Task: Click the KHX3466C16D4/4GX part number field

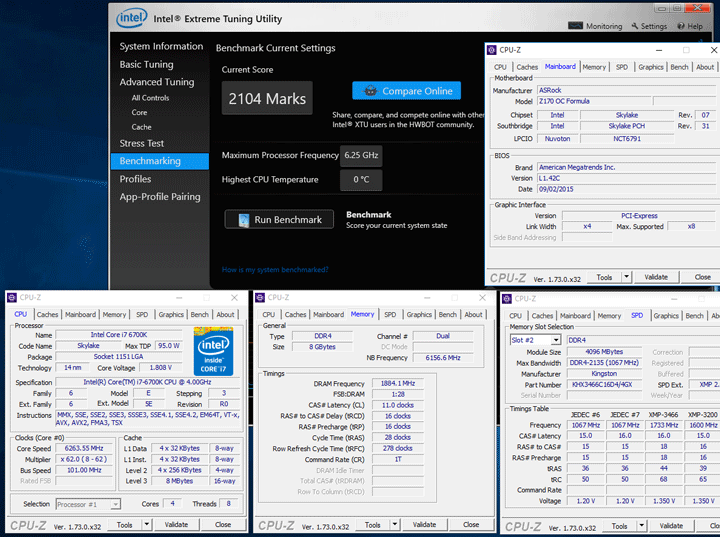Action: pyautogui.click(x=604, y=384)
